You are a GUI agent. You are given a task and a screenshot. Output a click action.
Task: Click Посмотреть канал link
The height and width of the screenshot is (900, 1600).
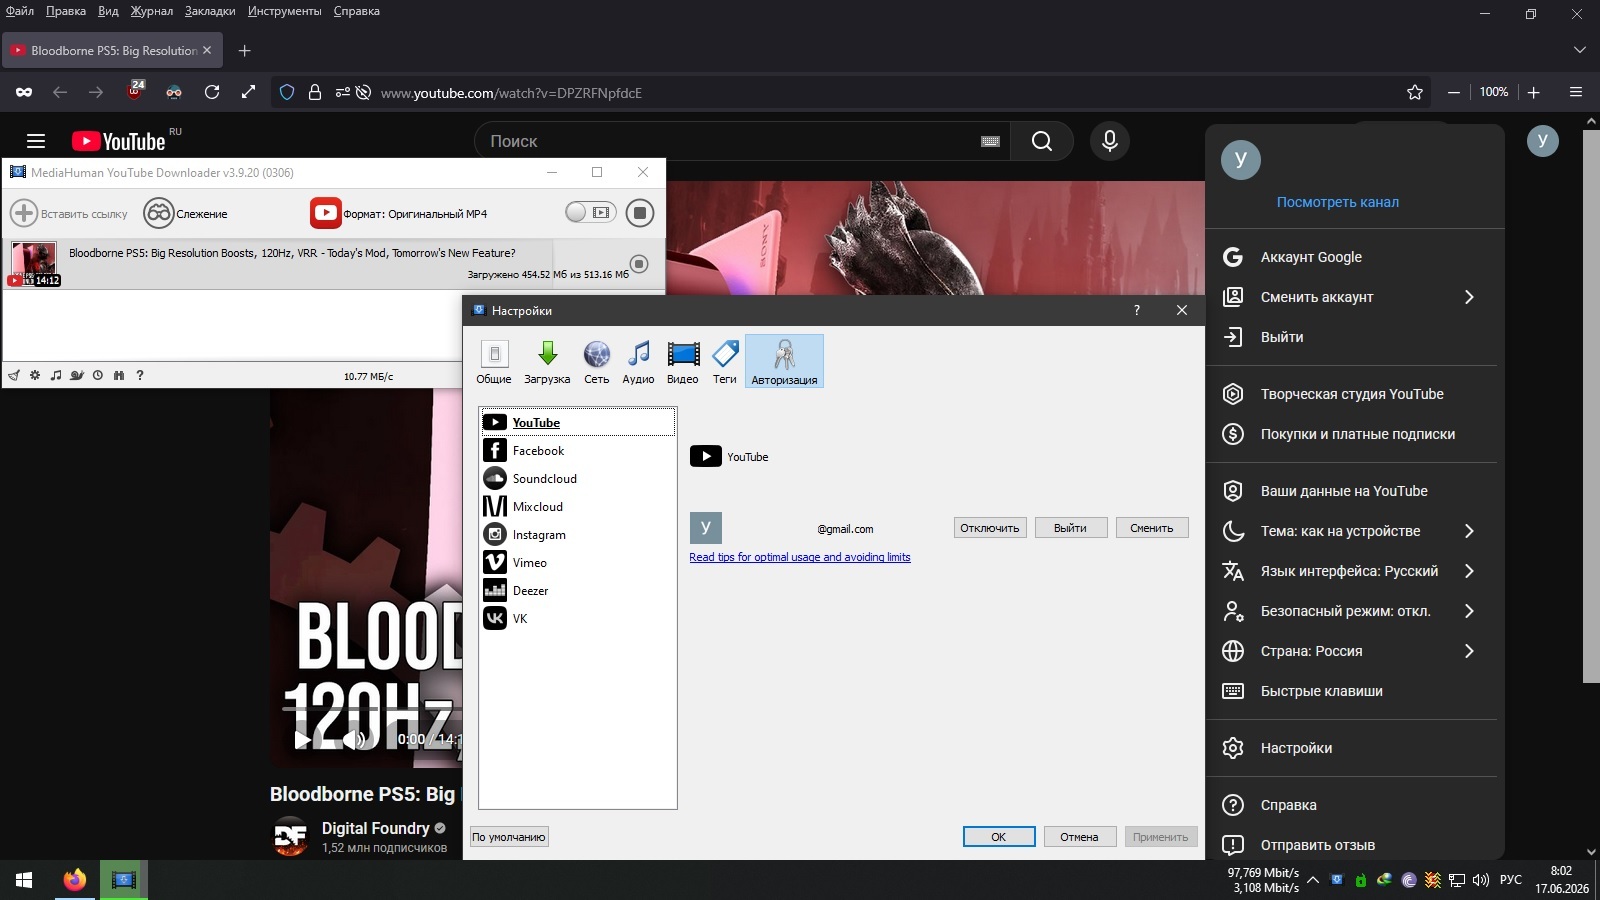(x=1338, y=202)
